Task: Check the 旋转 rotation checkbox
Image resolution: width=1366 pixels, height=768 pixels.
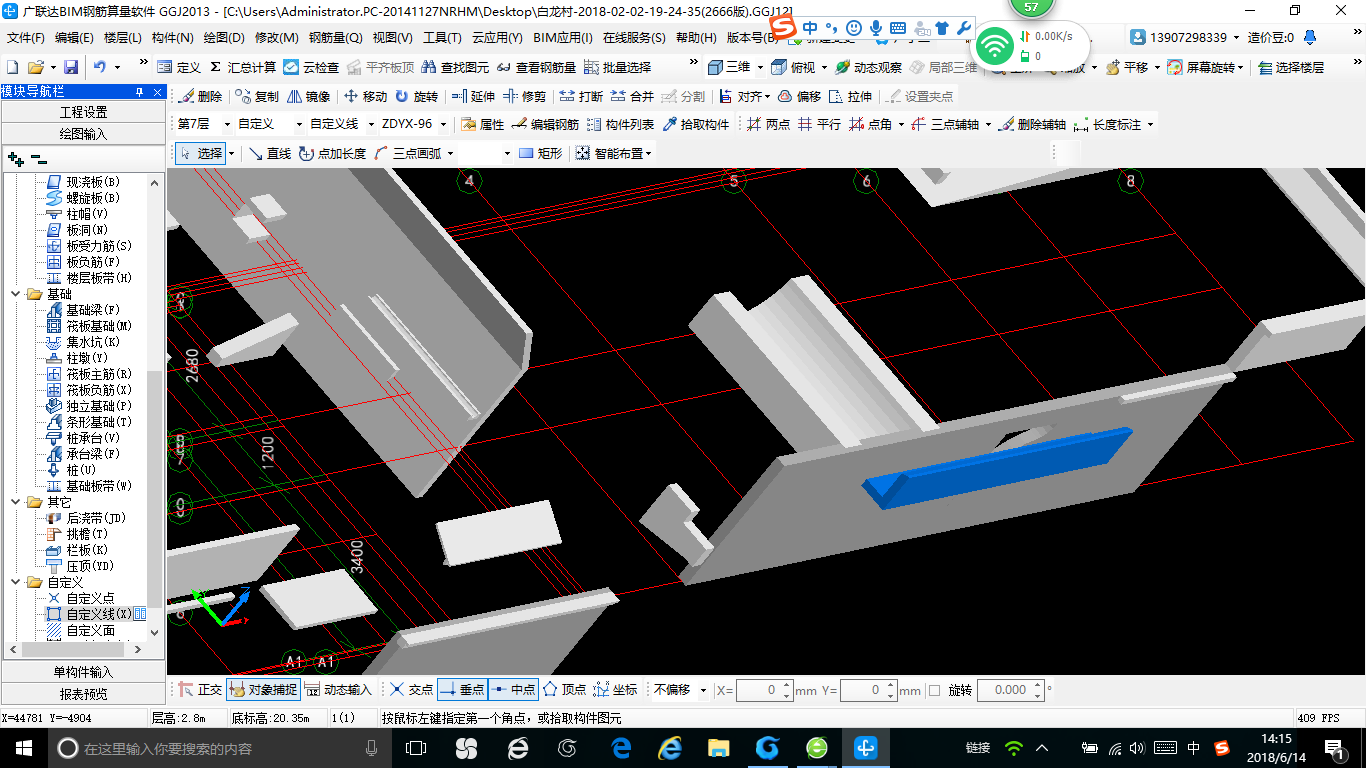Action: [x=934, y=690]
